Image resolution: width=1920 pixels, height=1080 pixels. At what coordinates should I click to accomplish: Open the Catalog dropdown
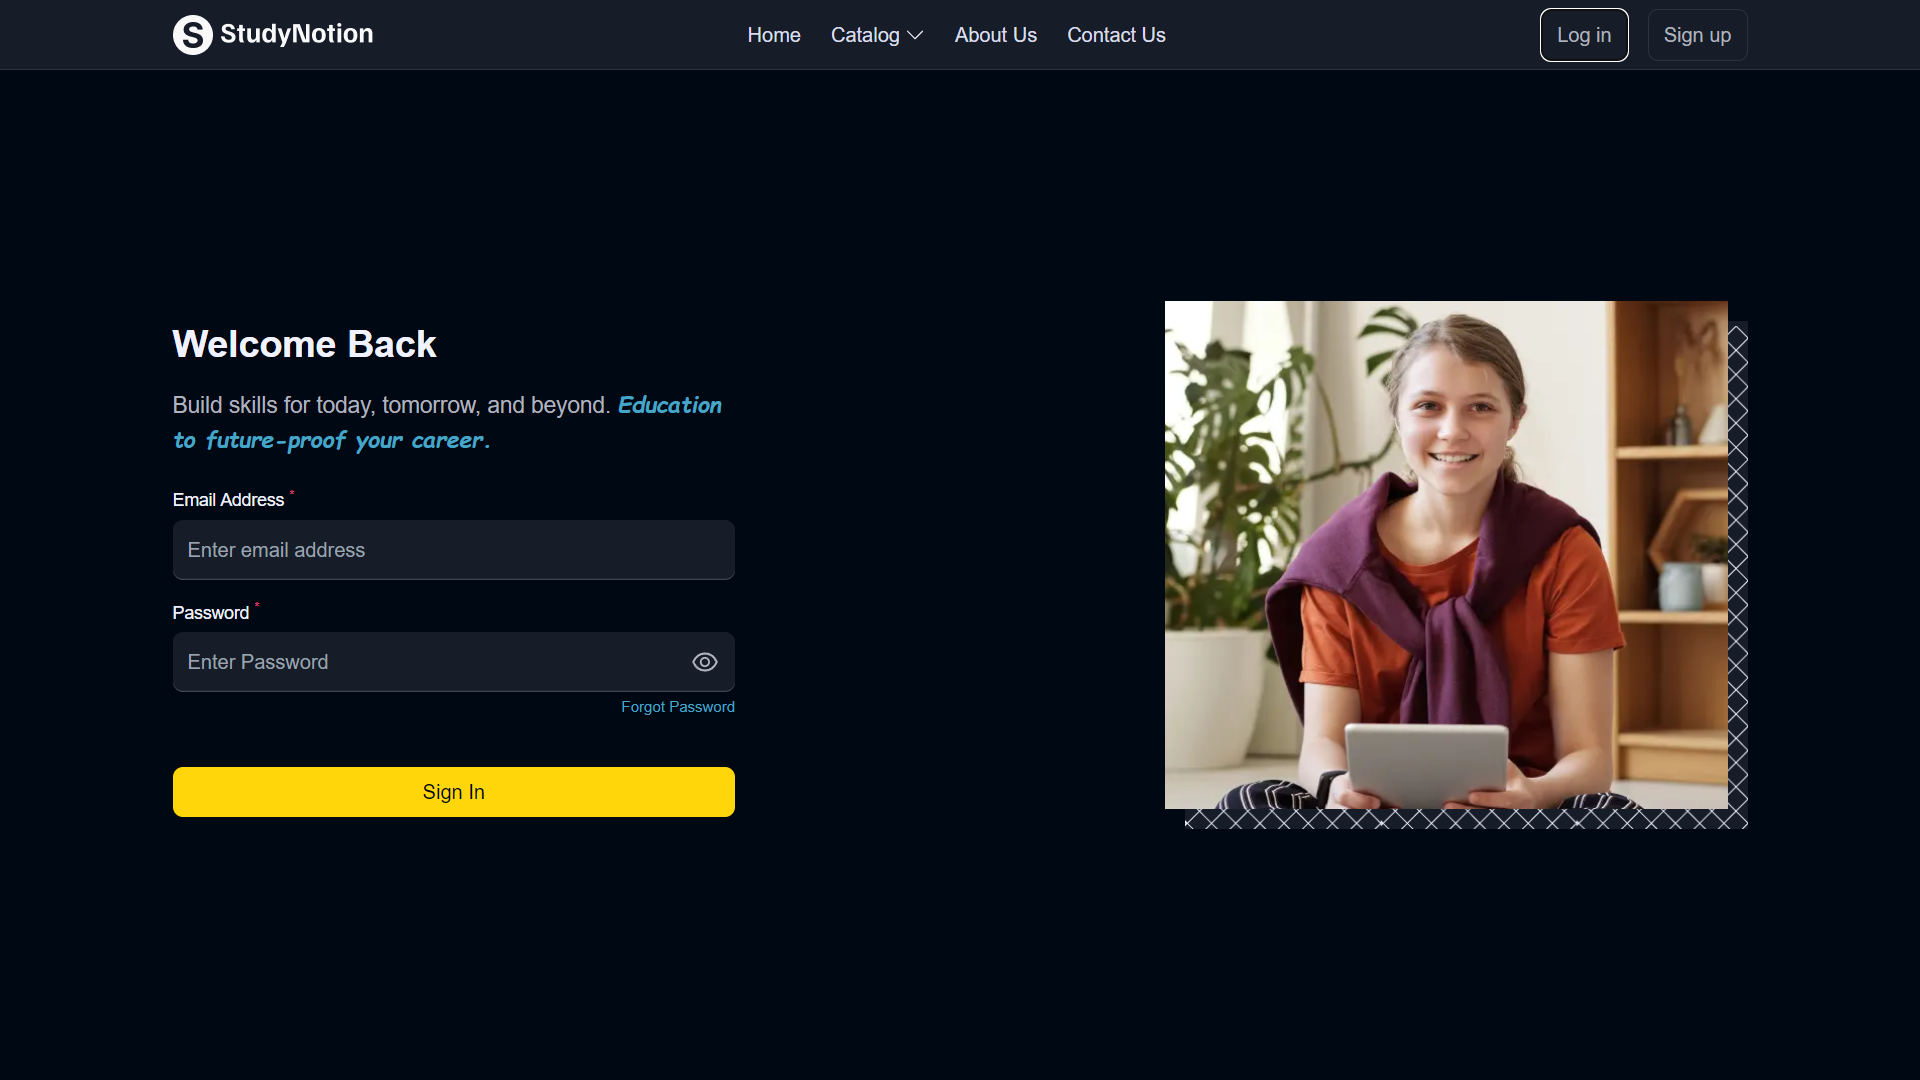865,34
